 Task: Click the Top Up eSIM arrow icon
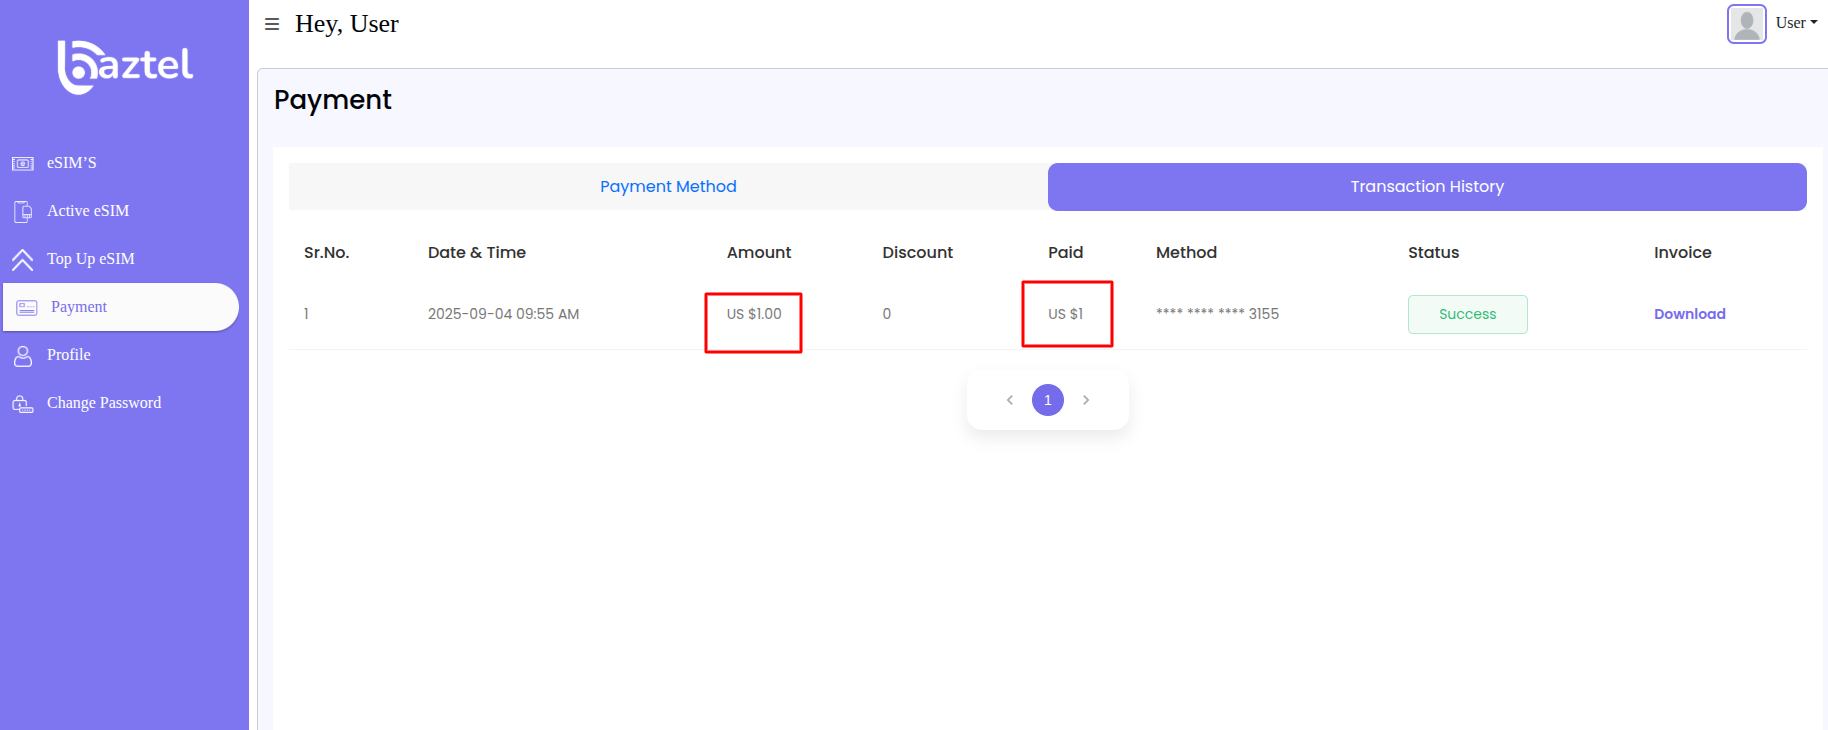(23, 260)
